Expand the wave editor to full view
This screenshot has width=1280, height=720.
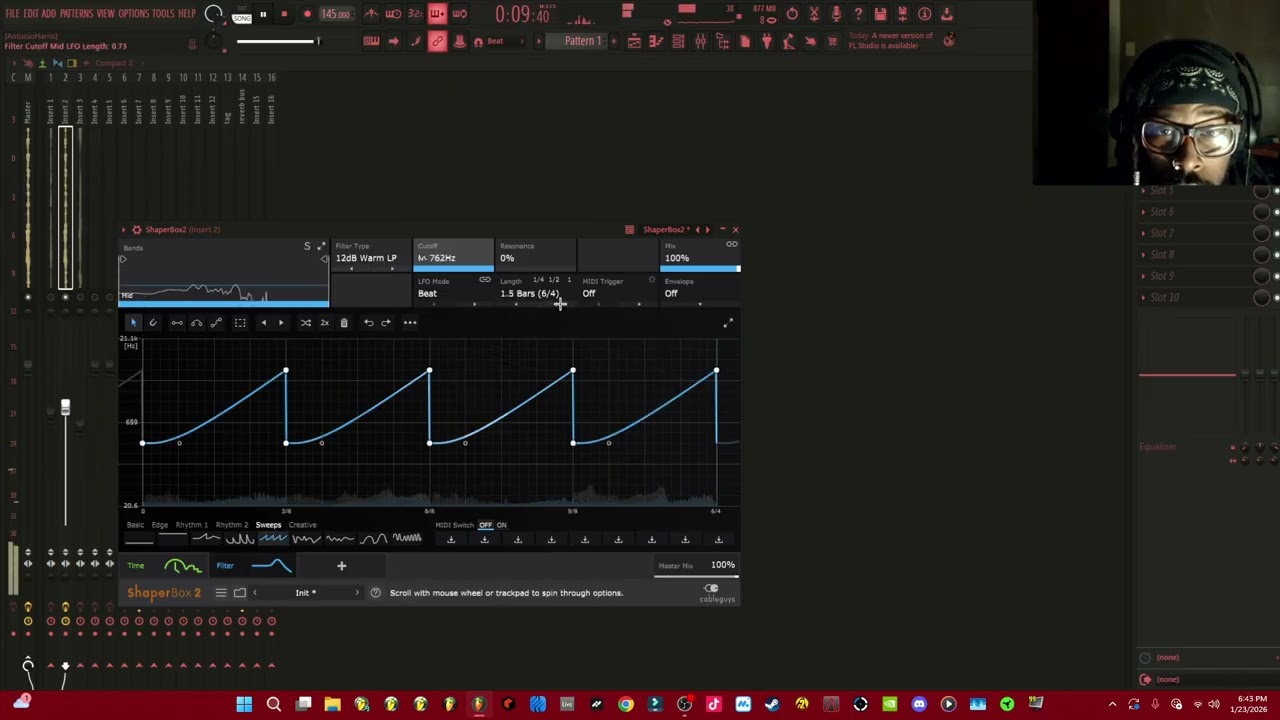tap(728, 322)
